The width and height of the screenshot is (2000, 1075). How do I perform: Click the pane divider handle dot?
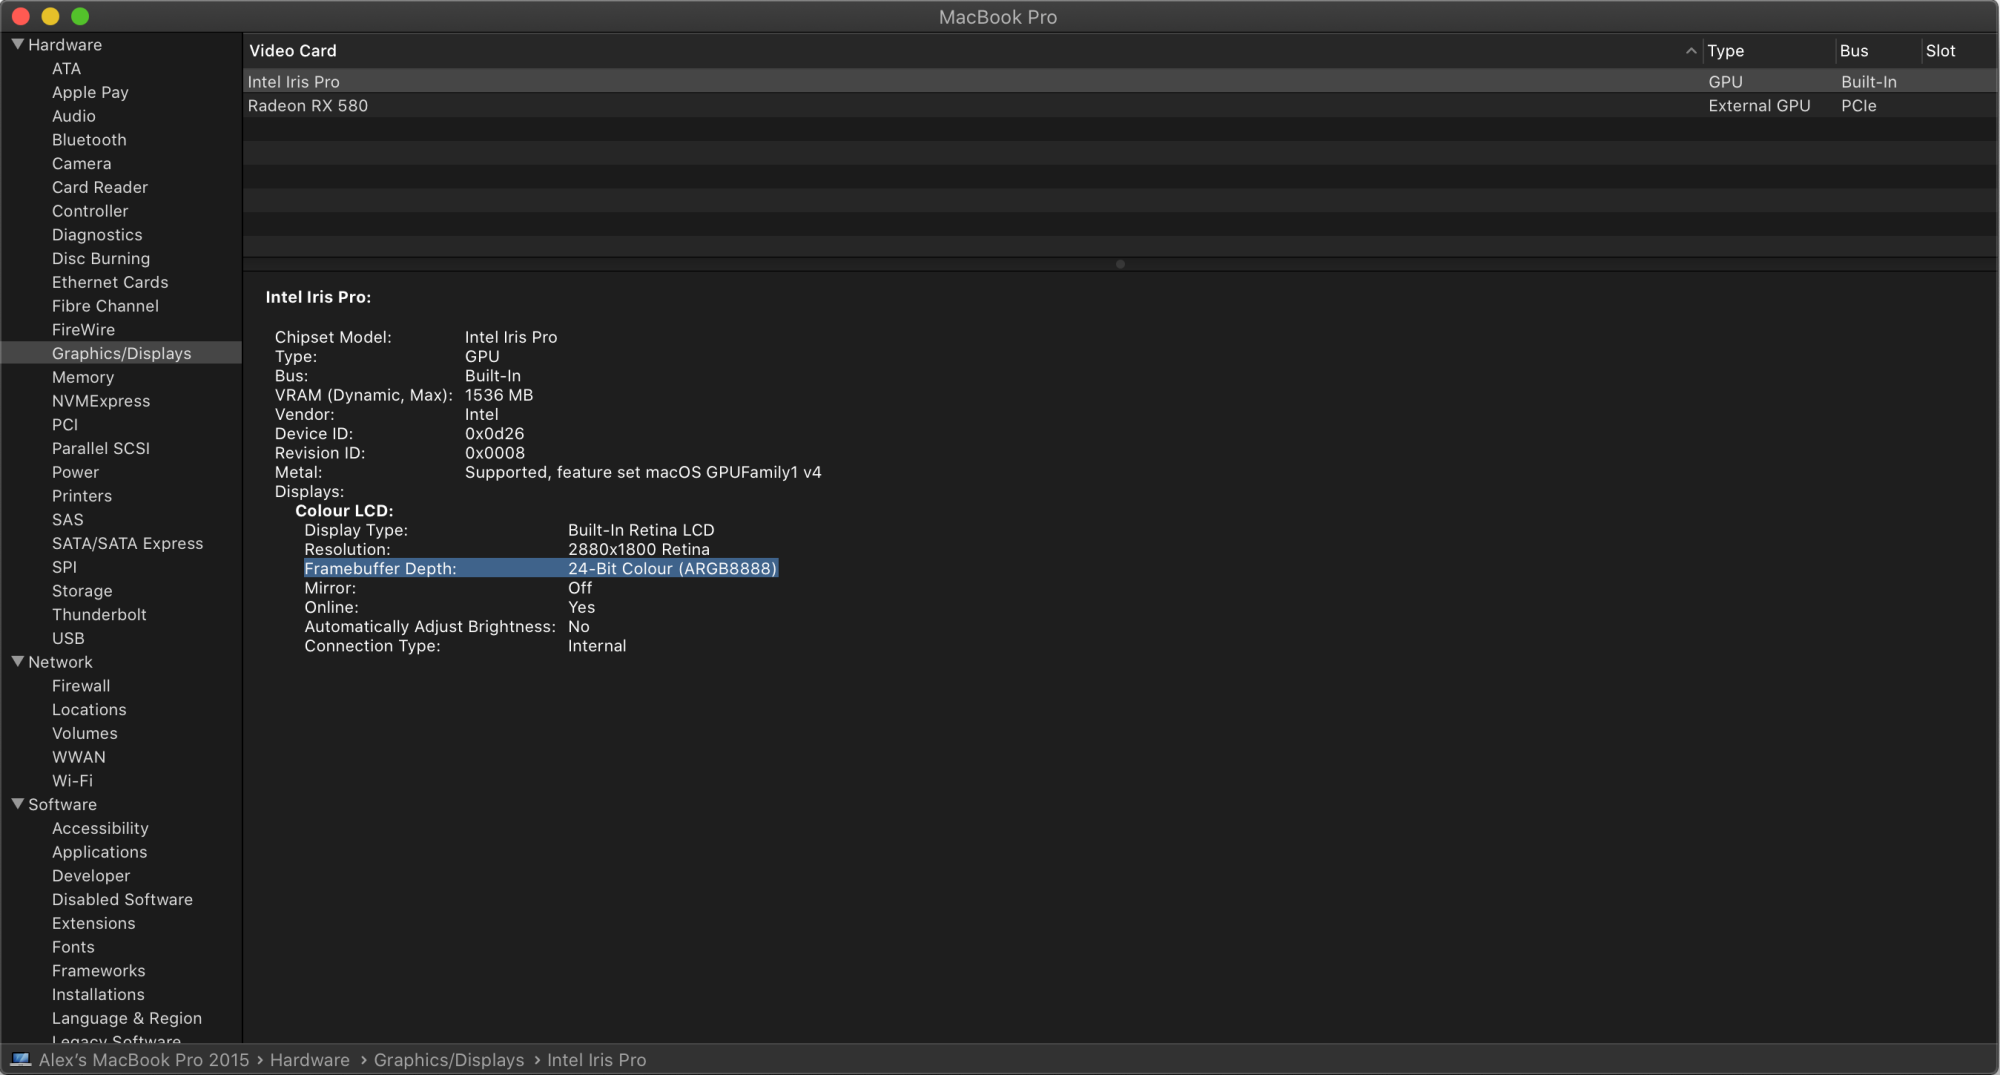pos(1120,264)
